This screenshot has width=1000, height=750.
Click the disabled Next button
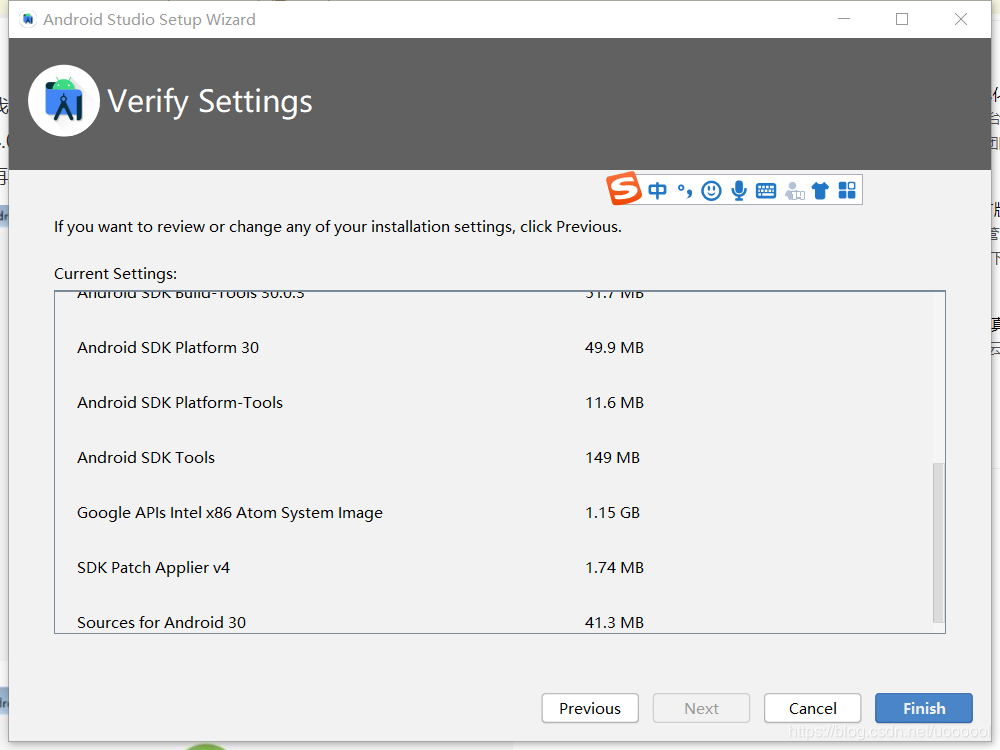pos(702,708)
